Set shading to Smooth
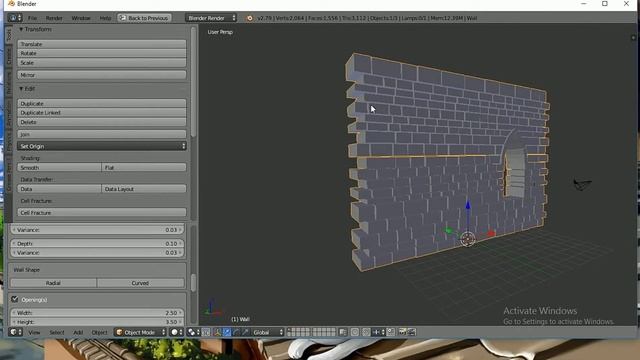 (59, 167)
